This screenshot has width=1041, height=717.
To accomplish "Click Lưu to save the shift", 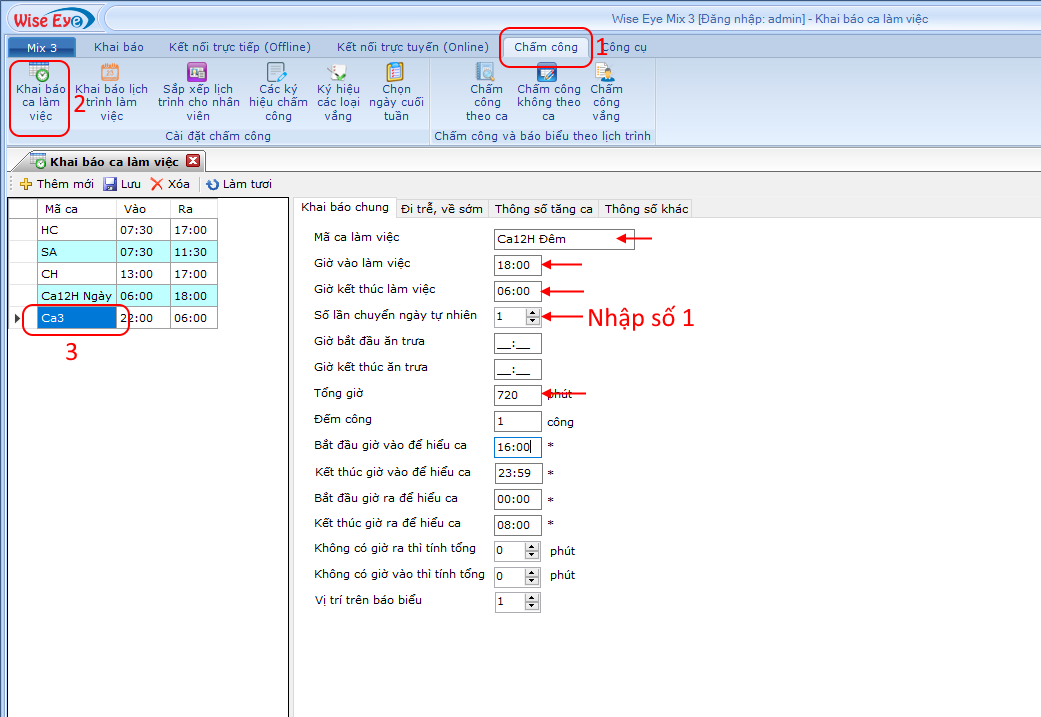I will point(121,184).
